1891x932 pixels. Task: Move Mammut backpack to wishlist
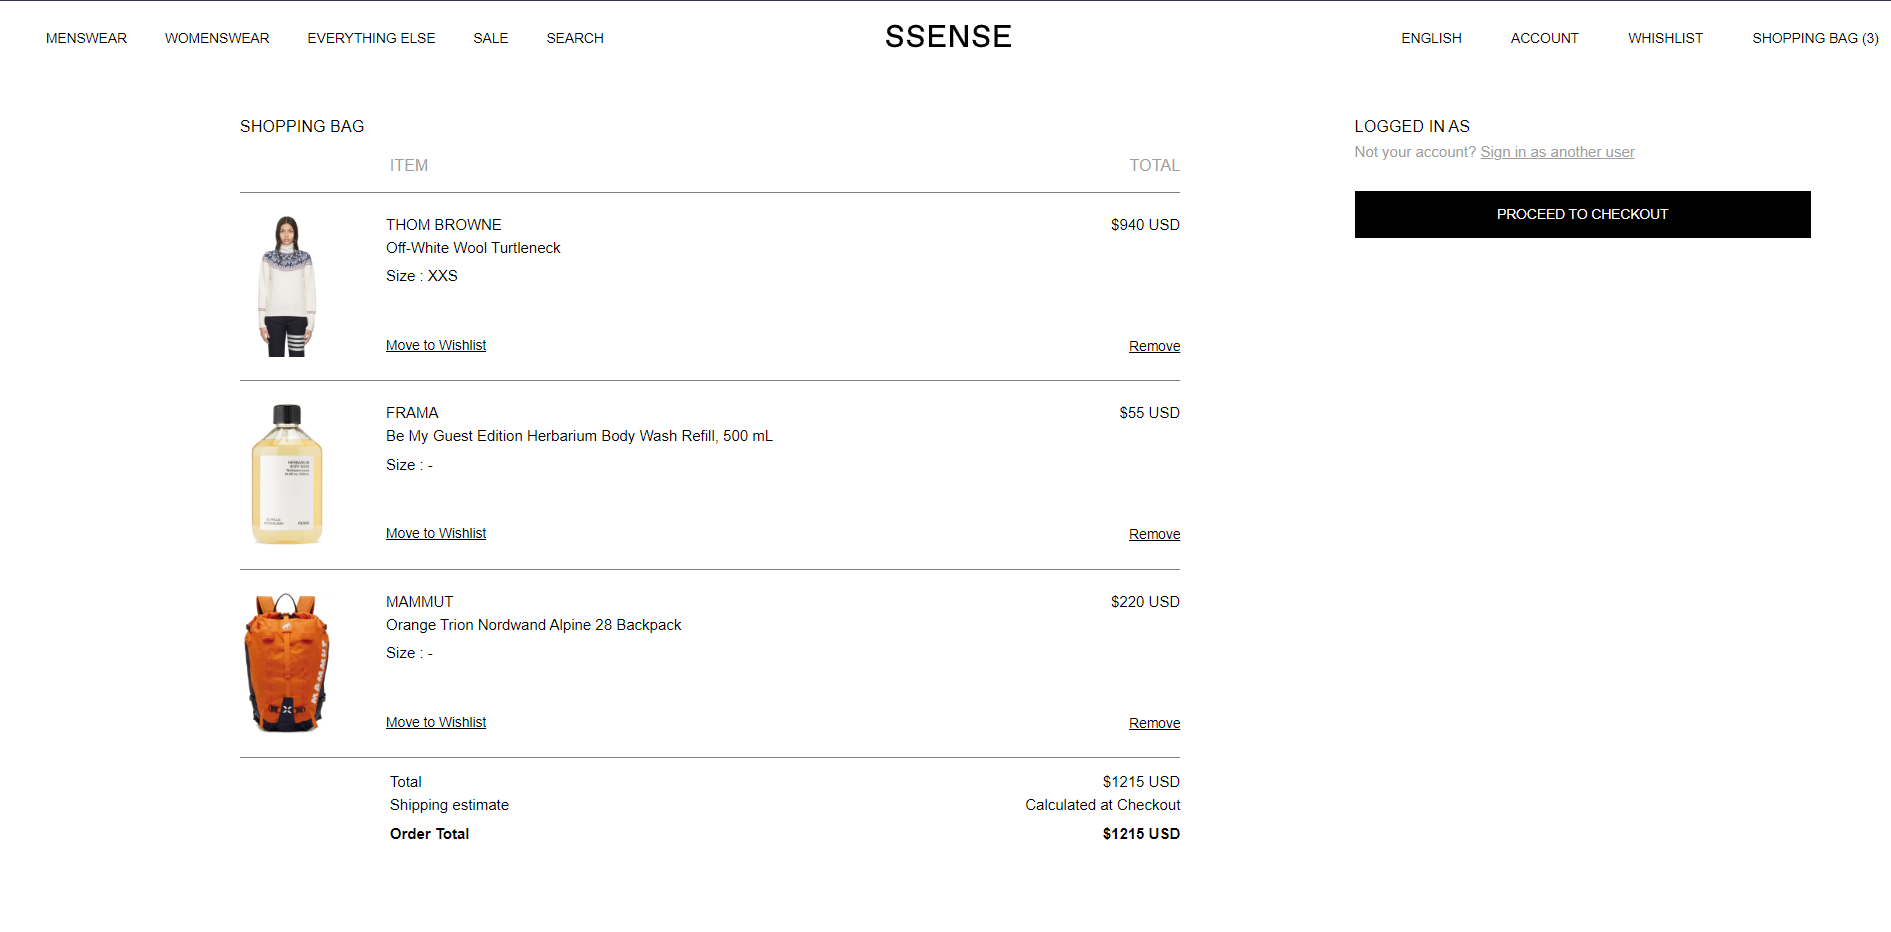pos(436,722)
